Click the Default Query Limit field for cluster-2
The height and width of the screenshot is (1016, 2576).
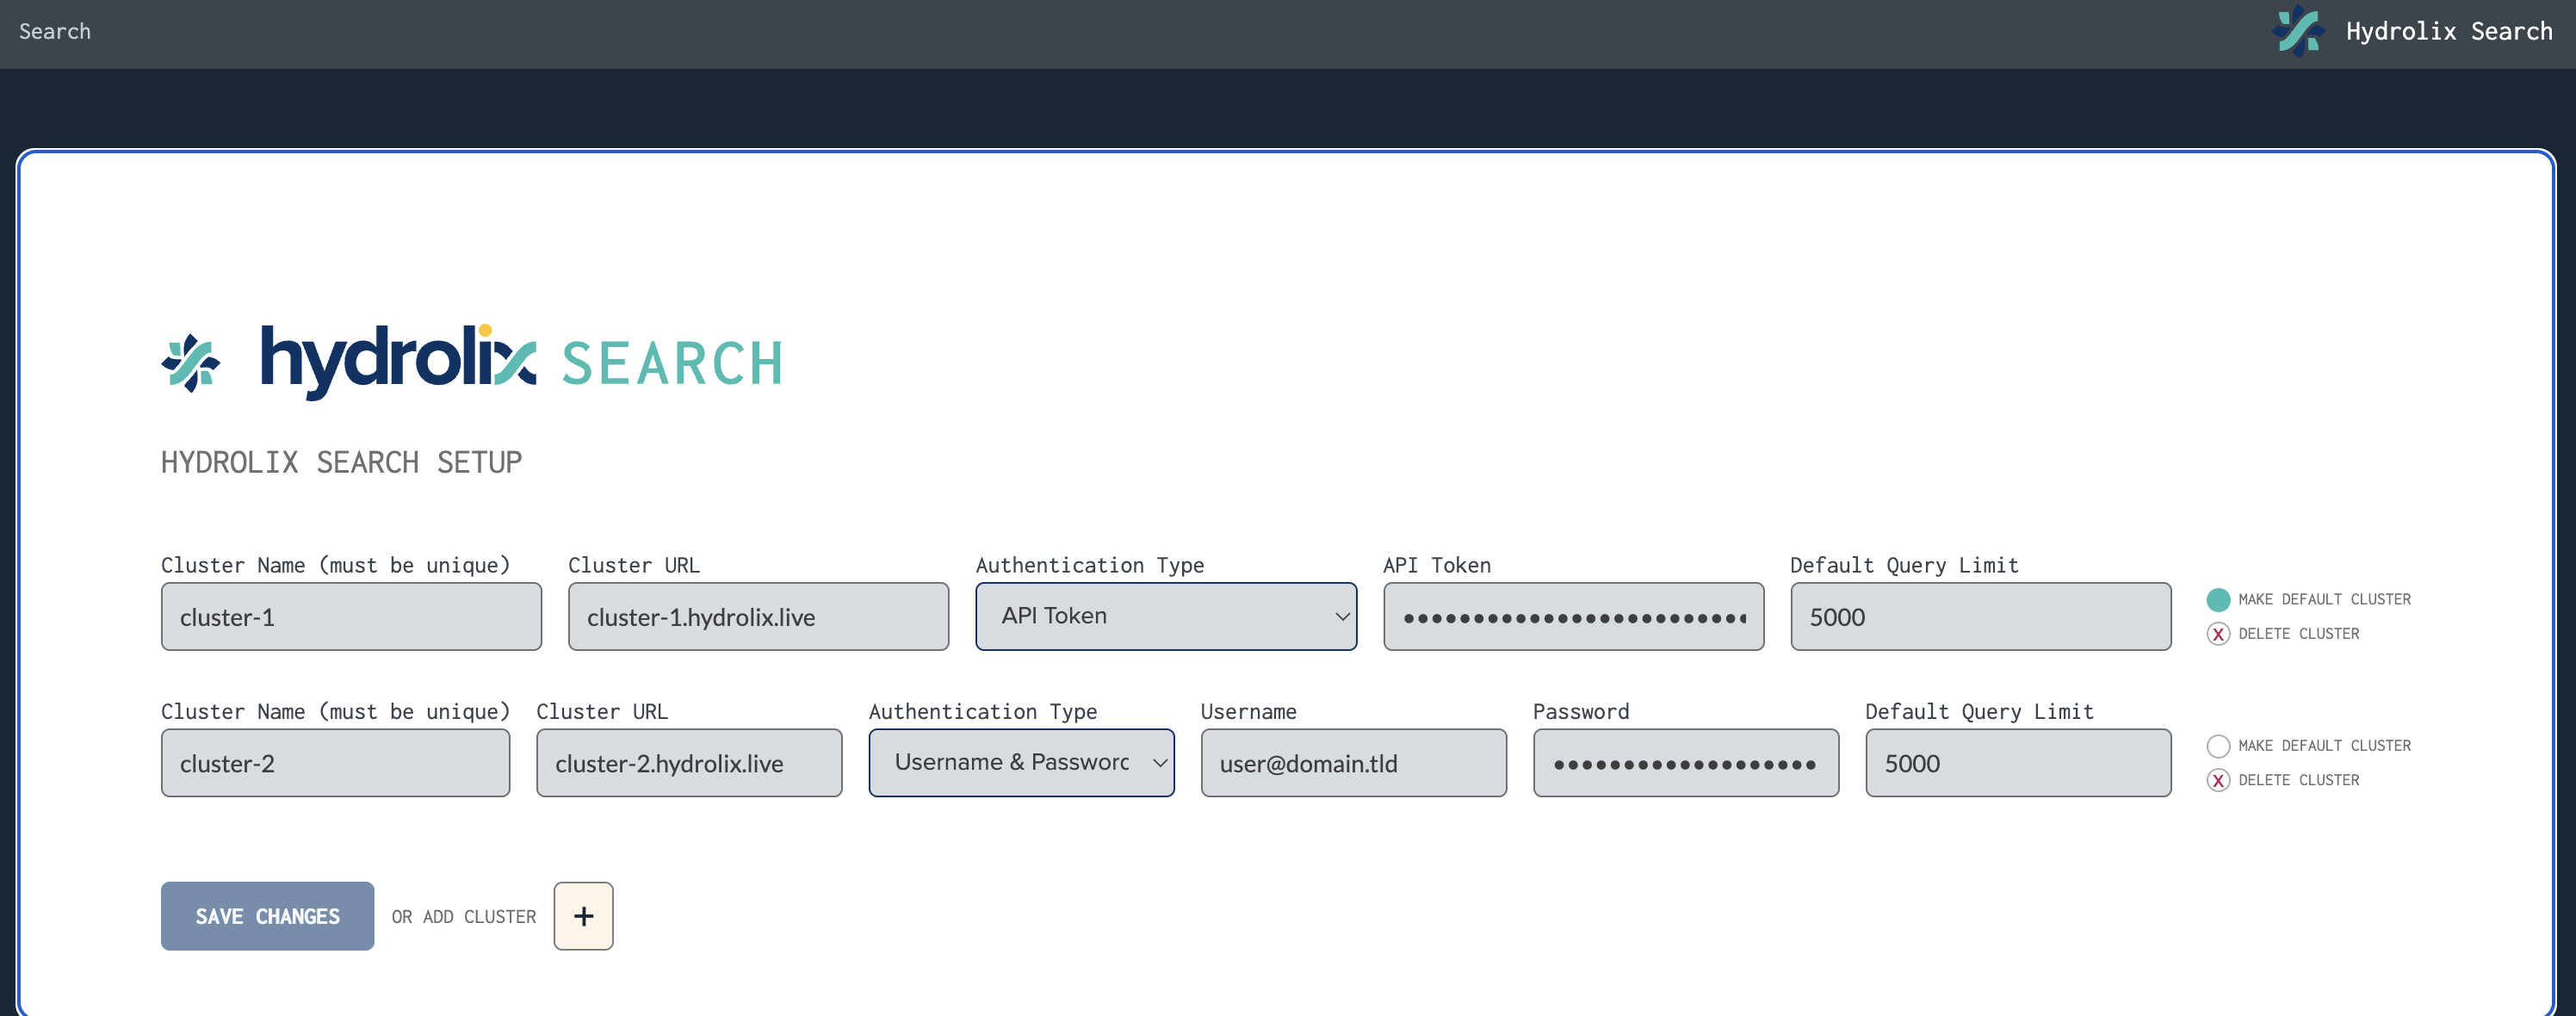pos(2016,762)
